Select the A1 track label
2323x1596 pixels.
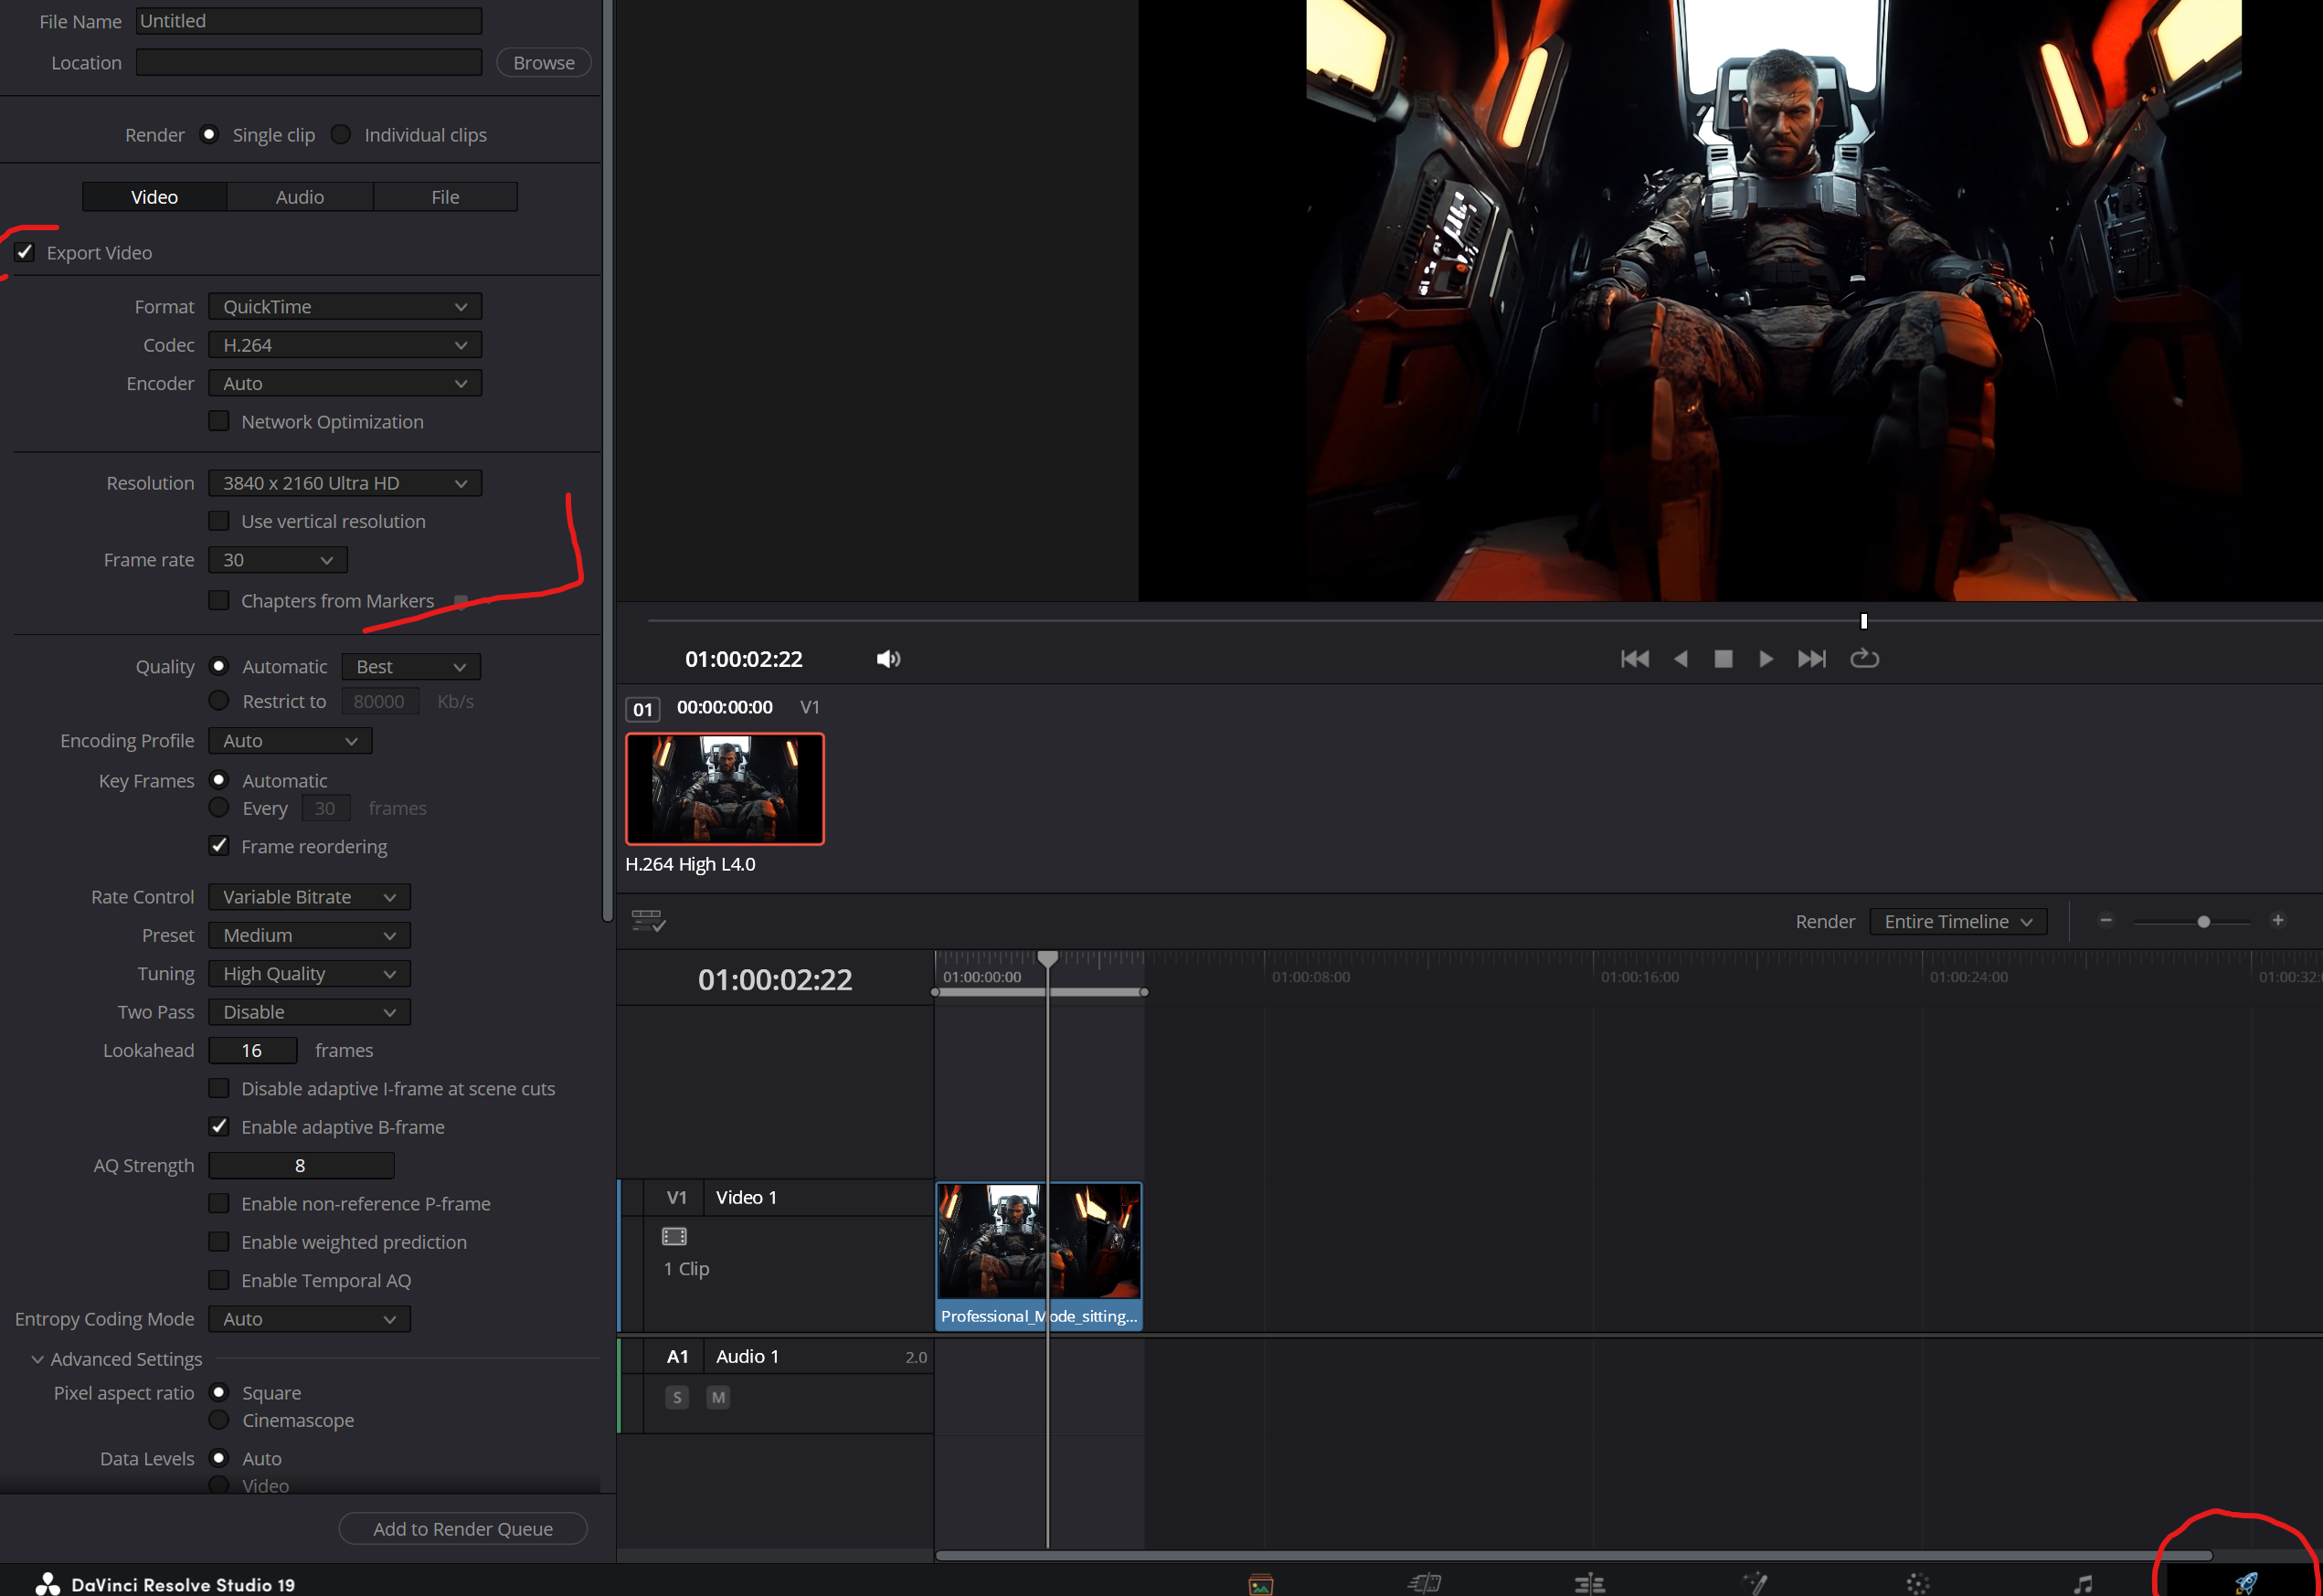click(x=677, y=1356)
